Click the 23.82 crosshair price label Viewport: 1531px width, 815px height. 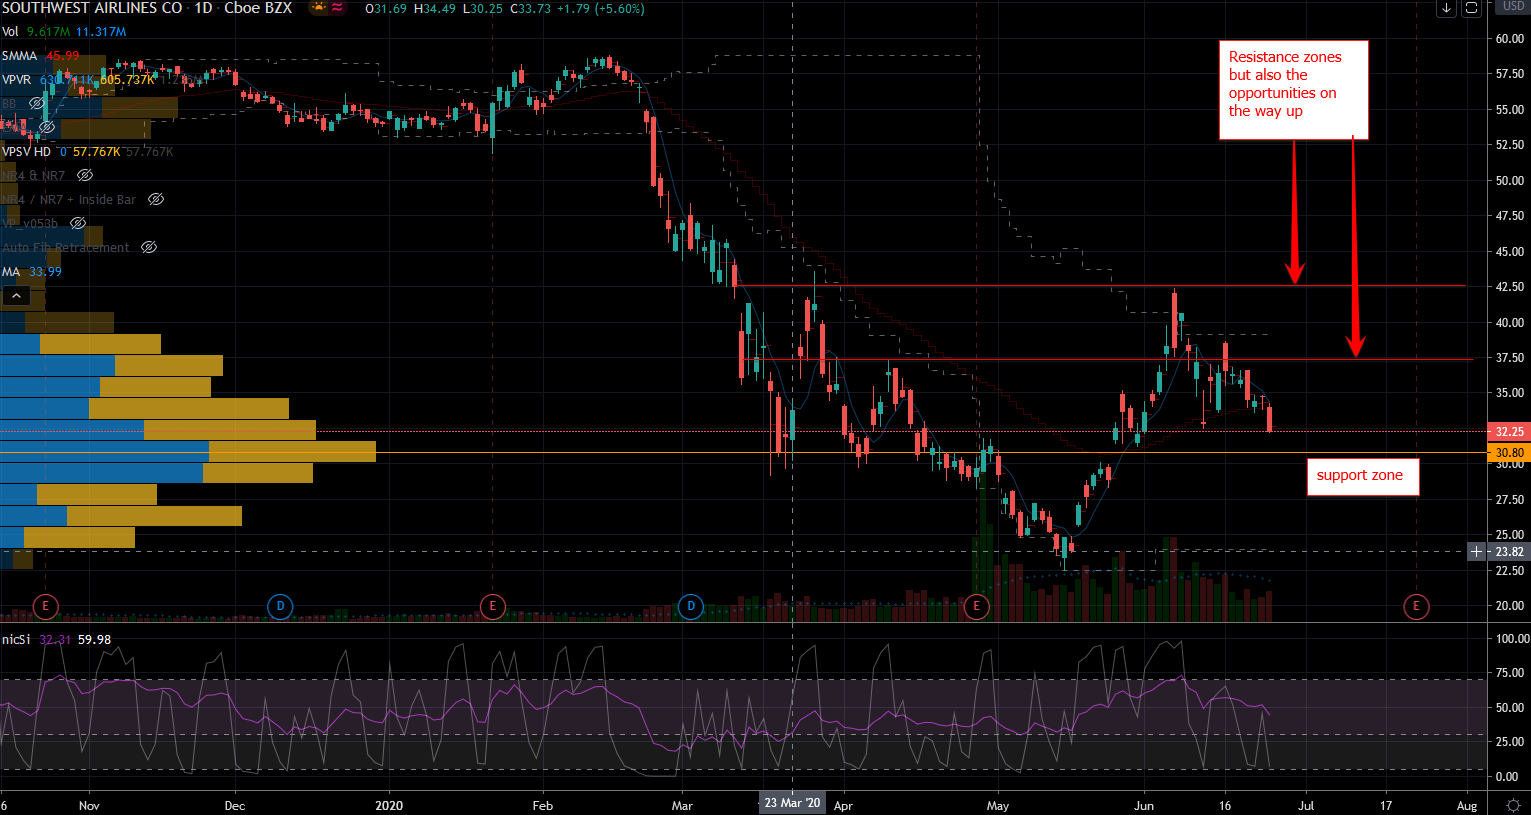tap(1509, 552)
